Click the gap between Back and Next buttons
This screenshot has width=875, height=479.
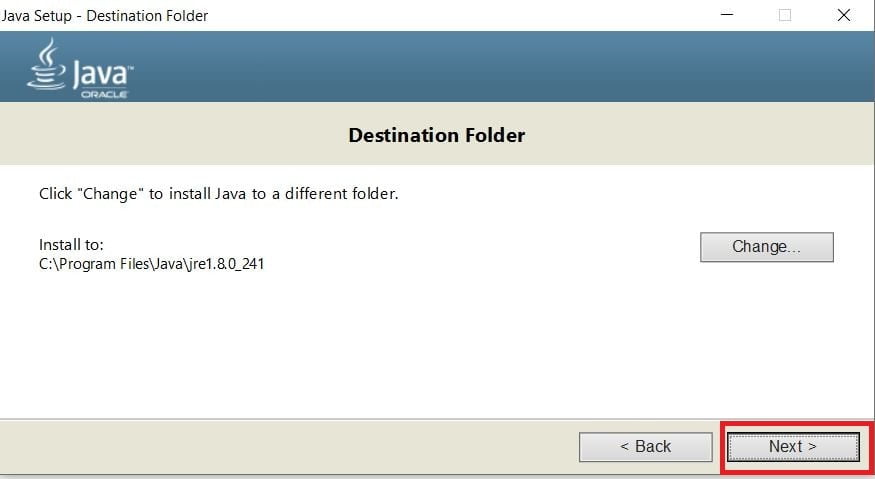coord(720,447)
